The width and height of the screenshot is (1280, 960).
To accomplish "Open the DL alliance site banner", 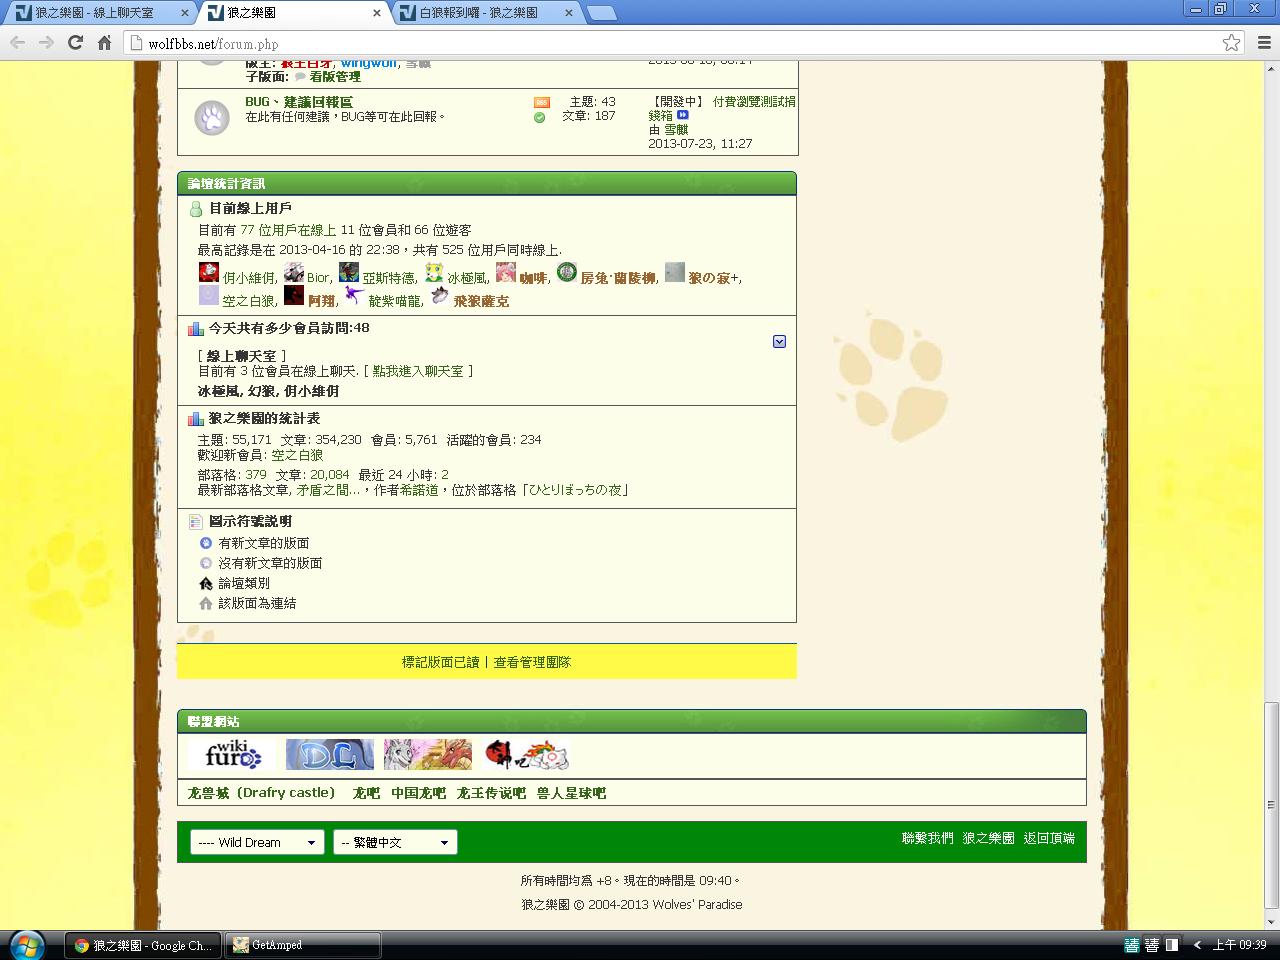I will click(329, 755).
